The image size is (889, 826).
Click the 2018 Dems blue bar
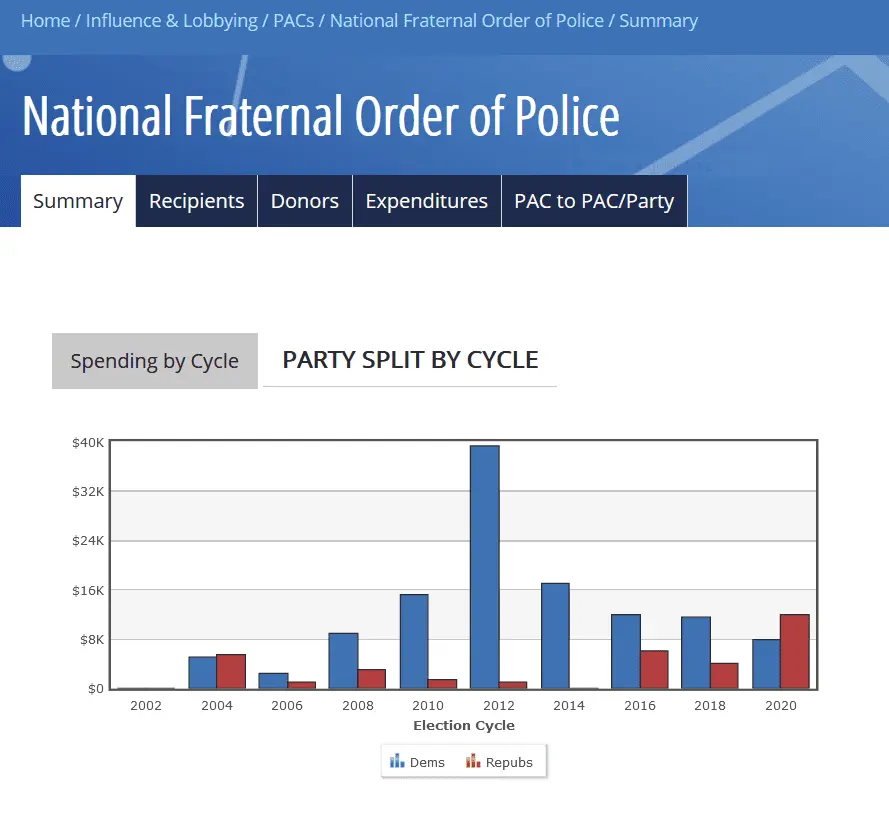pos(696,653)
